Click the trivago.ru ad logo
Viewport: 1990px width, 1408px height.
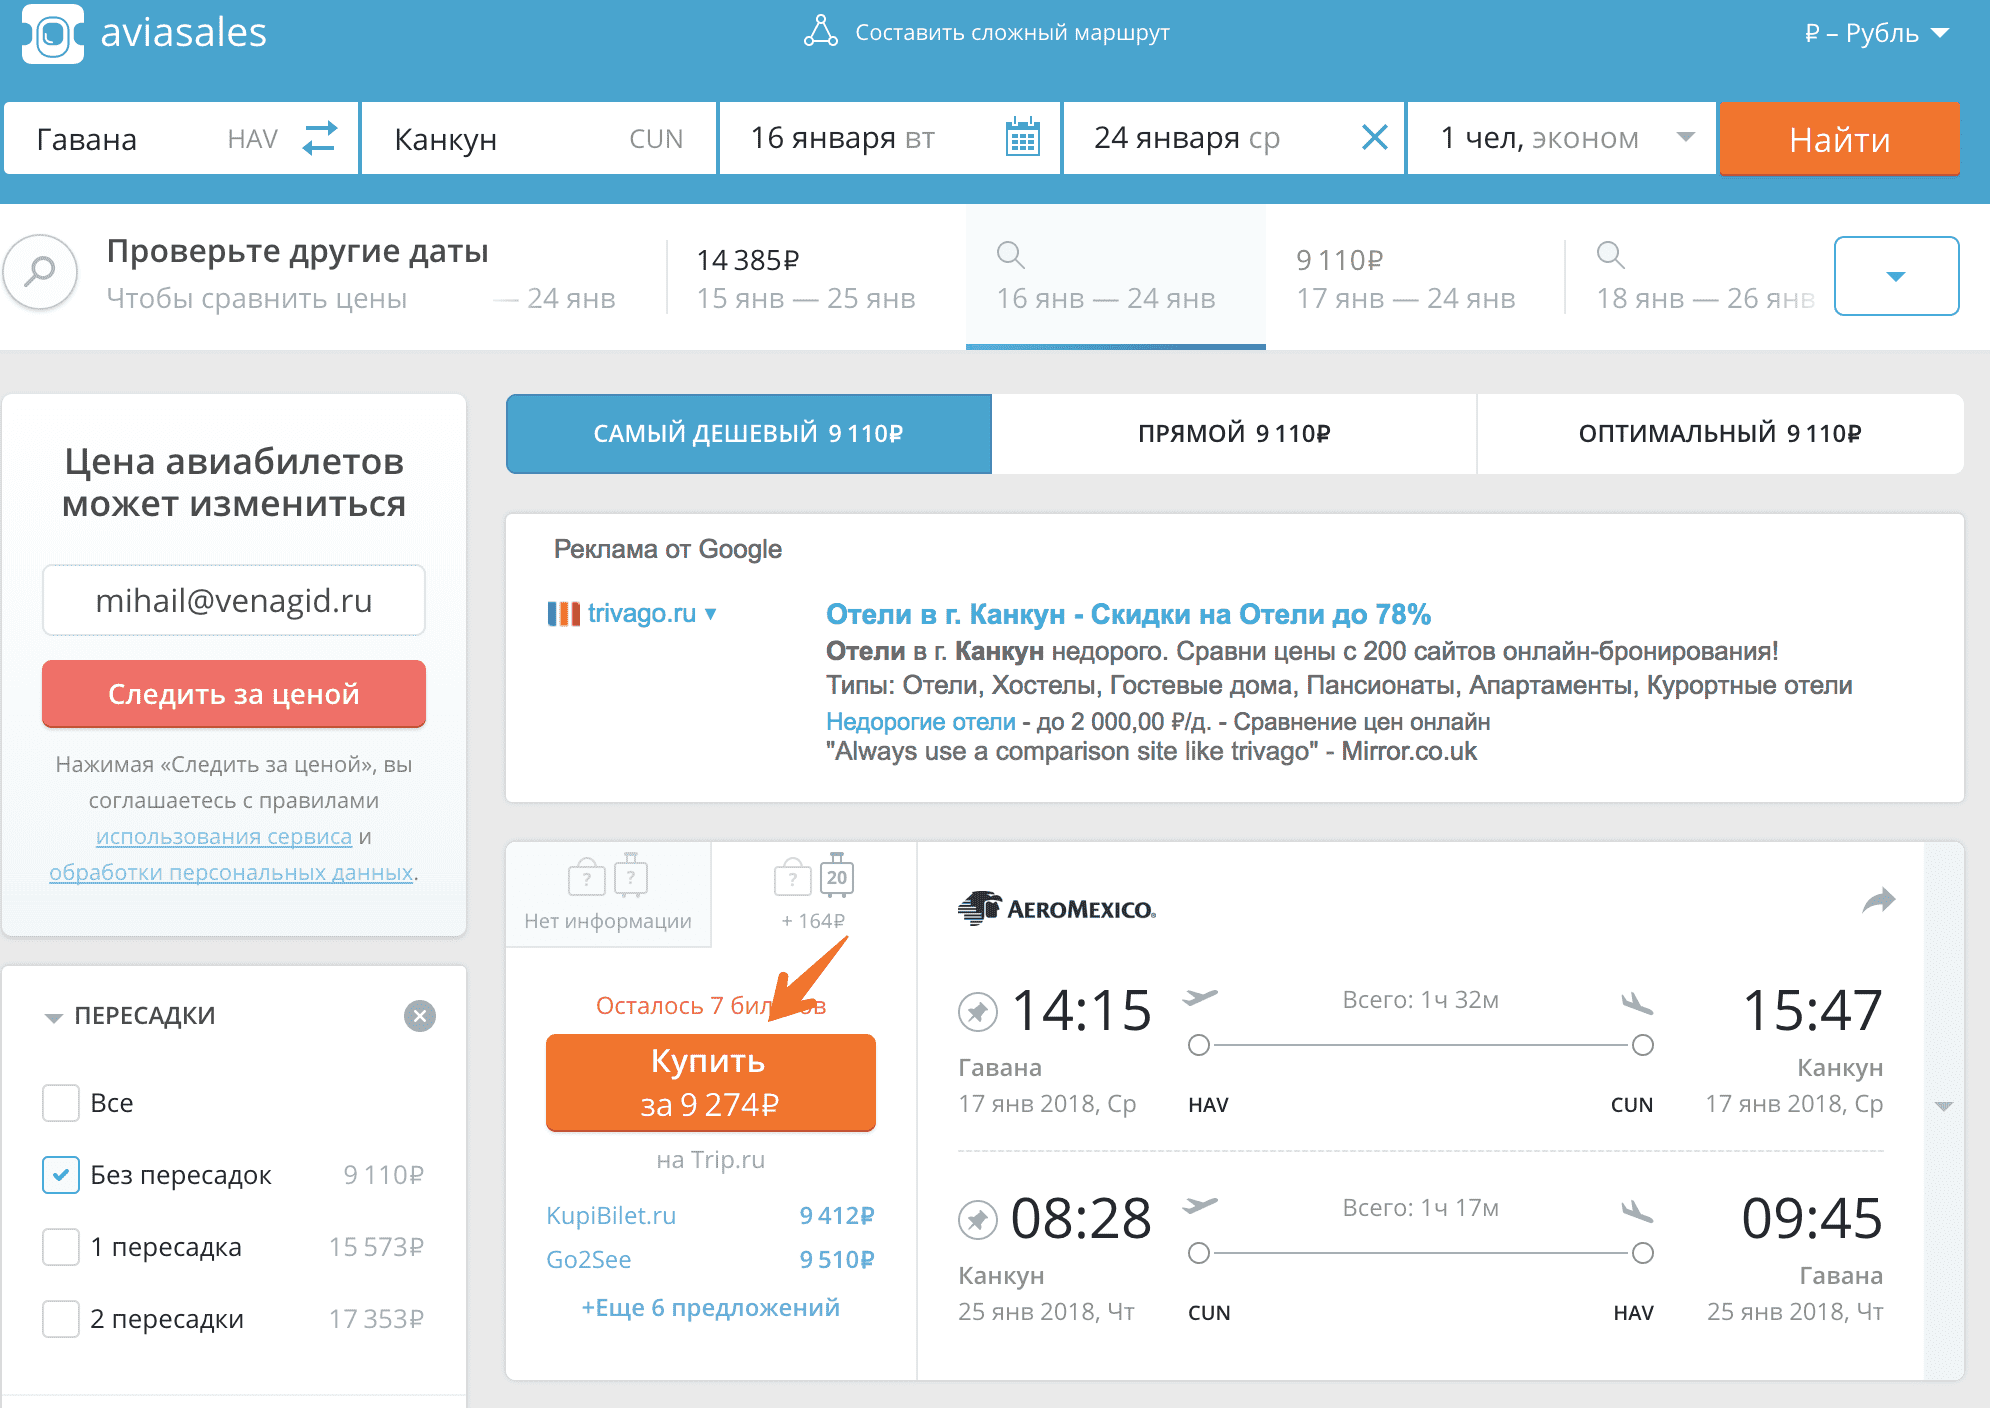(563, 614)
